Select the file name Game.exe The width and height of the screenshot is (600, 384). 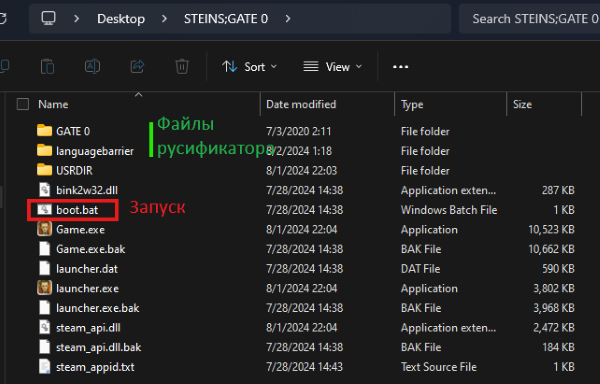(80, 229)
